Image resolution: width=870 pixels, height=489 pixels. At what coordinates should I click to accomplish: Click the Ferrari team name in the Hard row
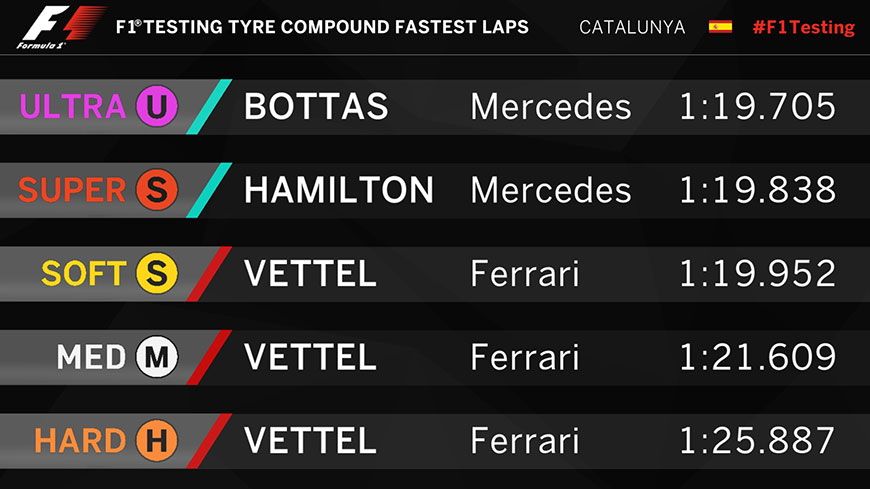[525, 440]
